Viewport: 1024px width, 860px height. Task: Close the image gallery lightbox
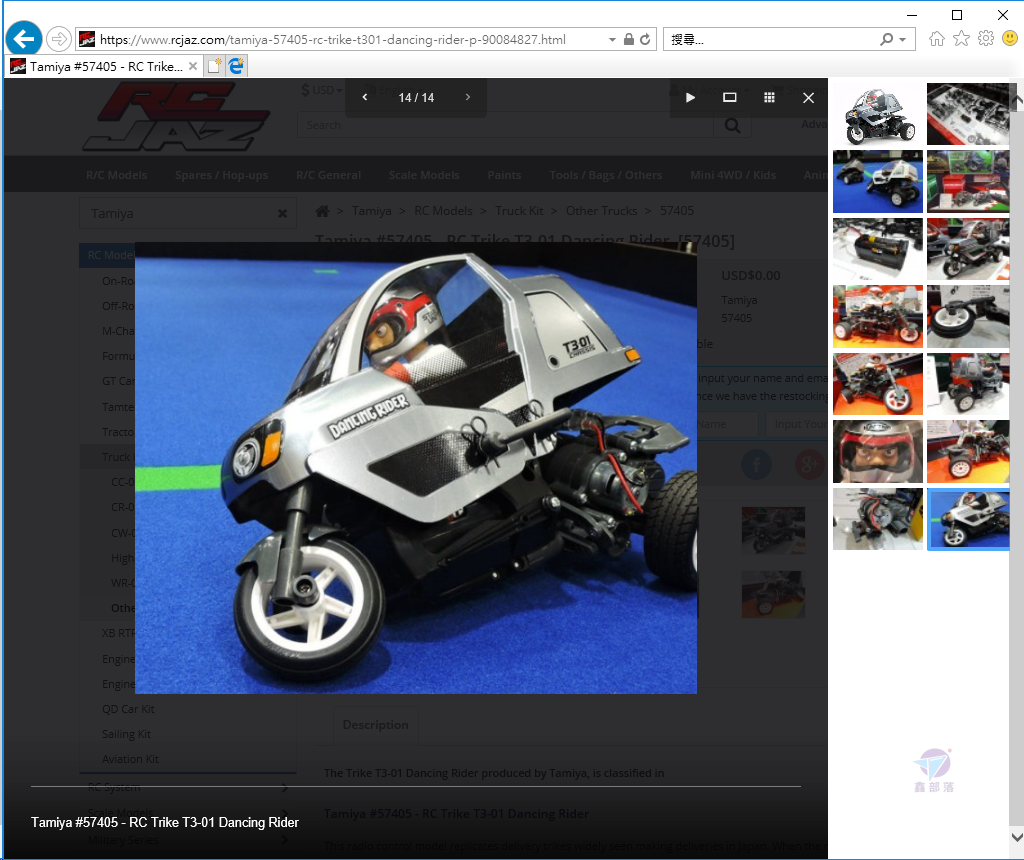(808, 97)
